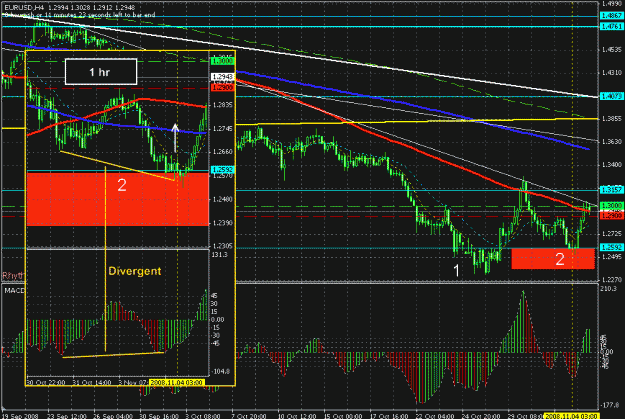Click the red 1.2909 price label
Viewport: 625px width, 419px height.
(x=611, y=215)
